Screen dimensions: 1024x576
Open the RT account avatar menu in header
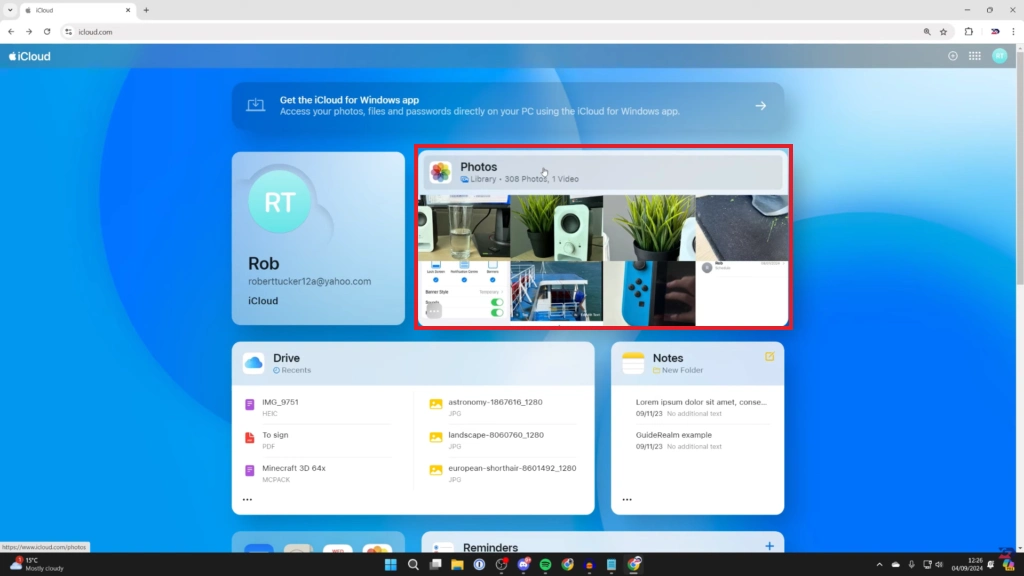click(999, 56)
